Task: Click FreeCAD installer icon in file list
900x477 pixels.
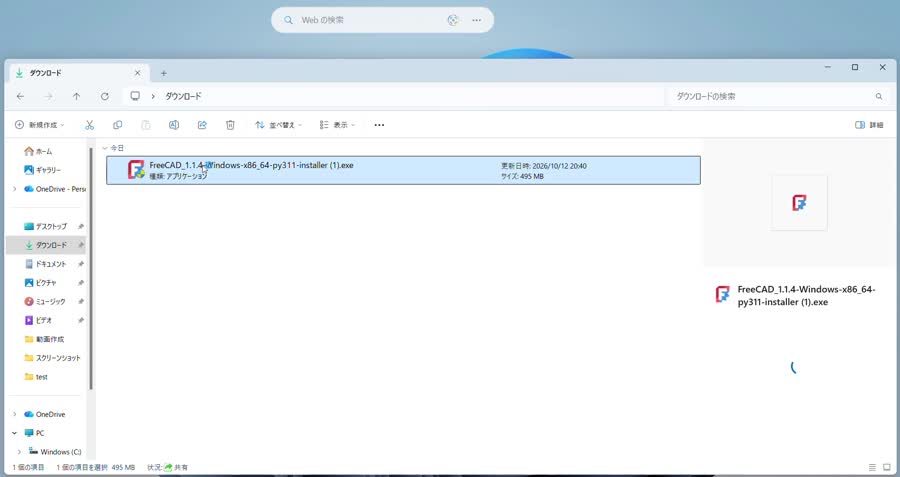Action: tap(136, 170)
